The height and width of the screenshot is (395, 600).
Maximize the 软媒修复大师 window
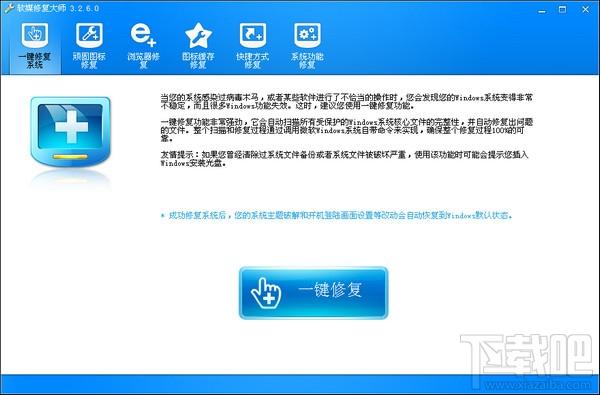pos(562,10)
